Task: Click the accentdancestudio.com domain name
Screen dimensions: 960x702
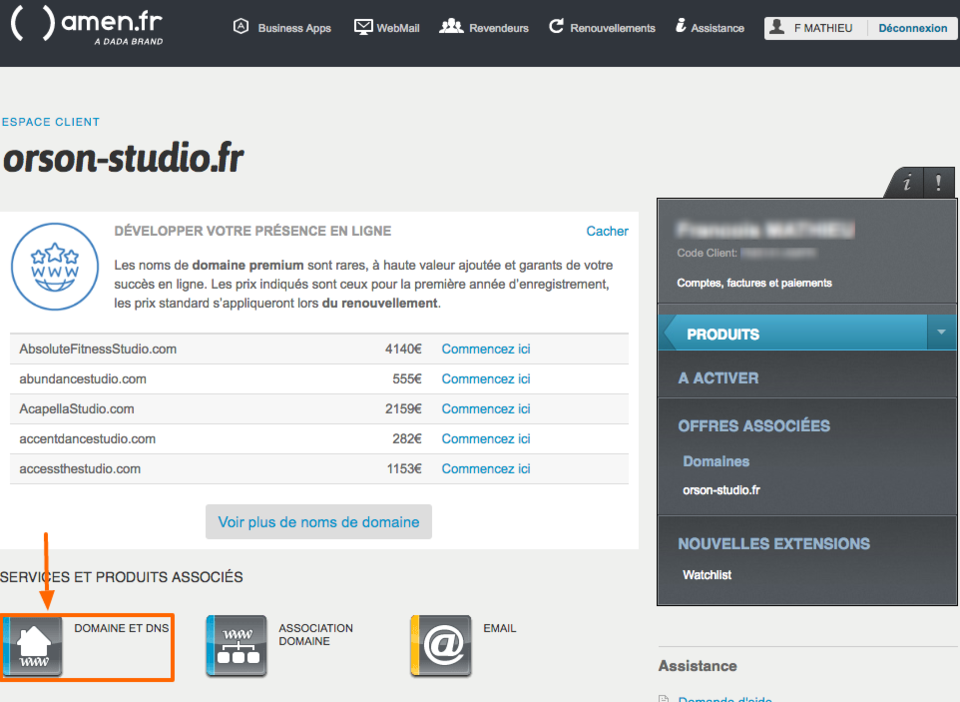Action: tap(88, 439)
